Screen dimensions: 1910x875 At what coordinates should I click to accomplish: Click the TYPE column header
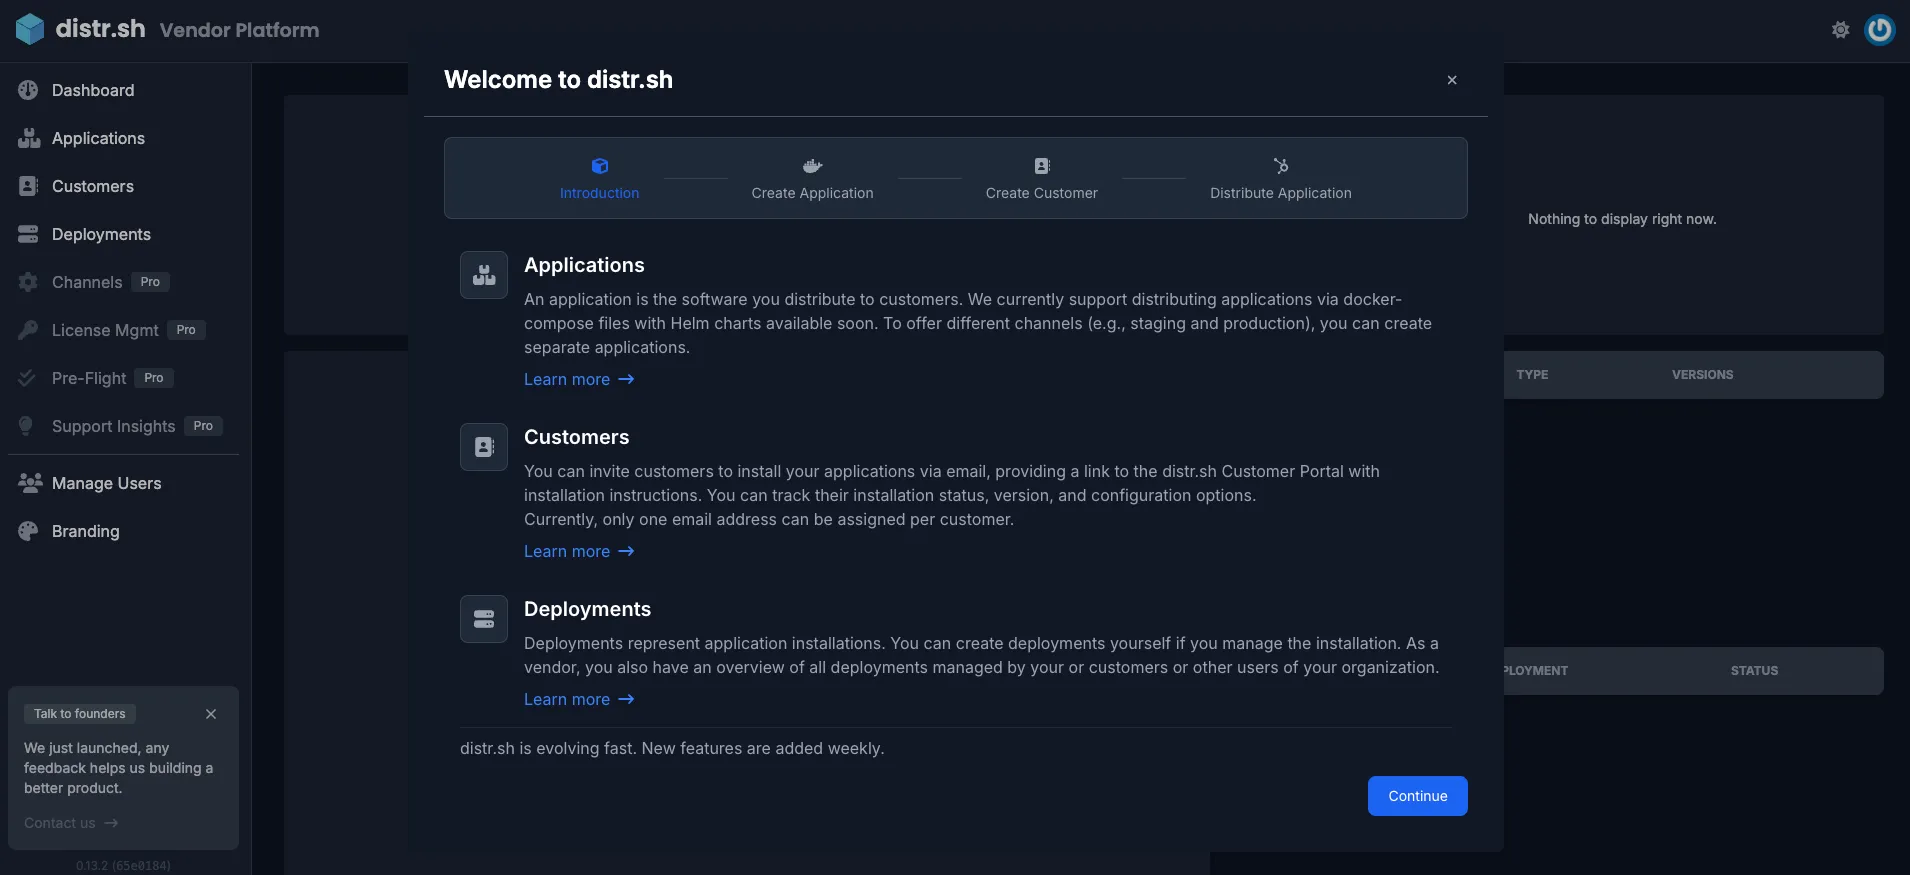click(1532, 375)
